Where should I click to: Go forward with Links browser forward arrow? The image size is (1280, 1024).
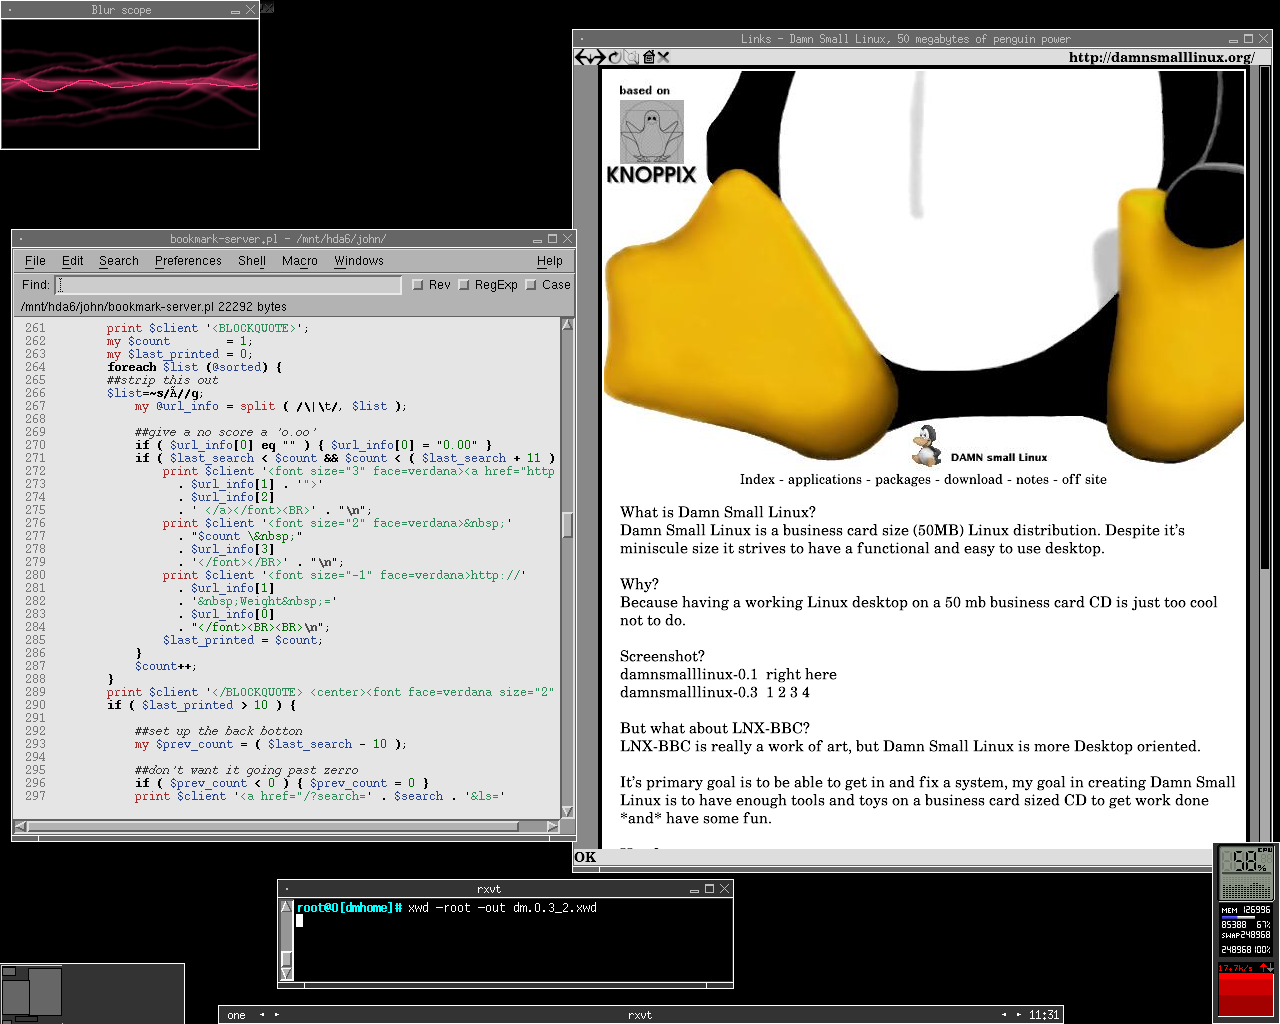[598, 57]
